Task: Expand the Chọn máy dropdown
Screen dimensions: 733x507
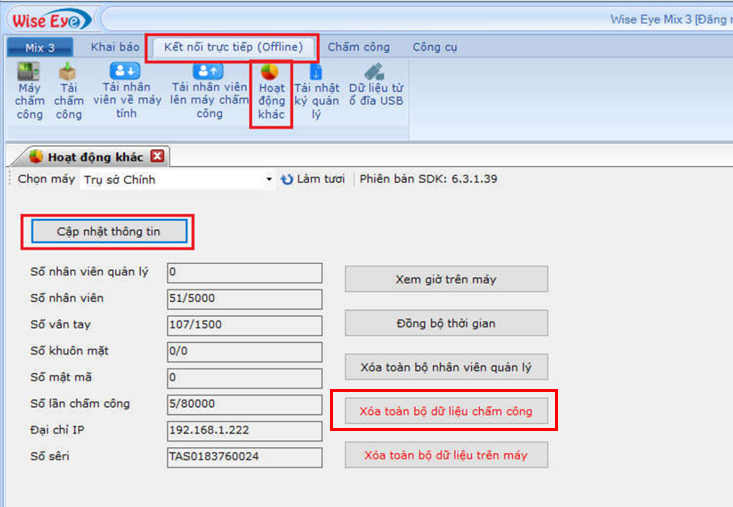Action: (269, 179)
